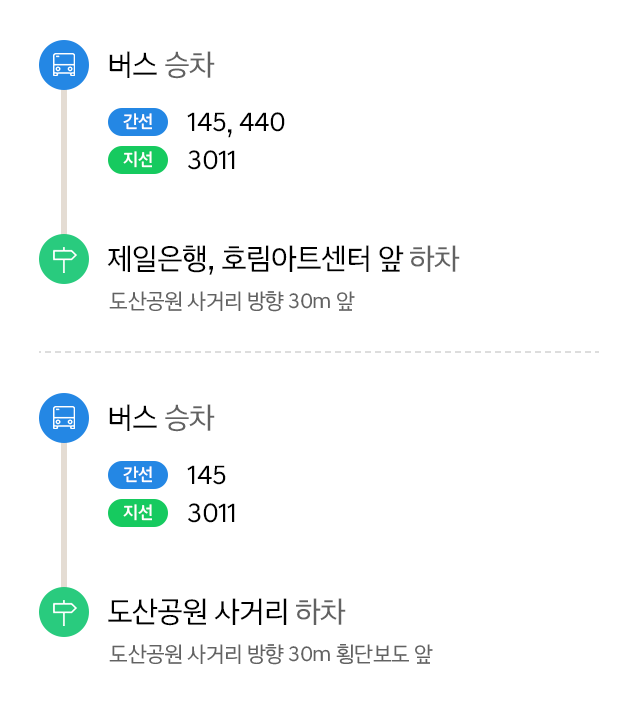Image resolution: width=638 pixels, height=705 pixels.
Task: Tap the second 버스 승차 heading
Action: [x=161, y=418]
